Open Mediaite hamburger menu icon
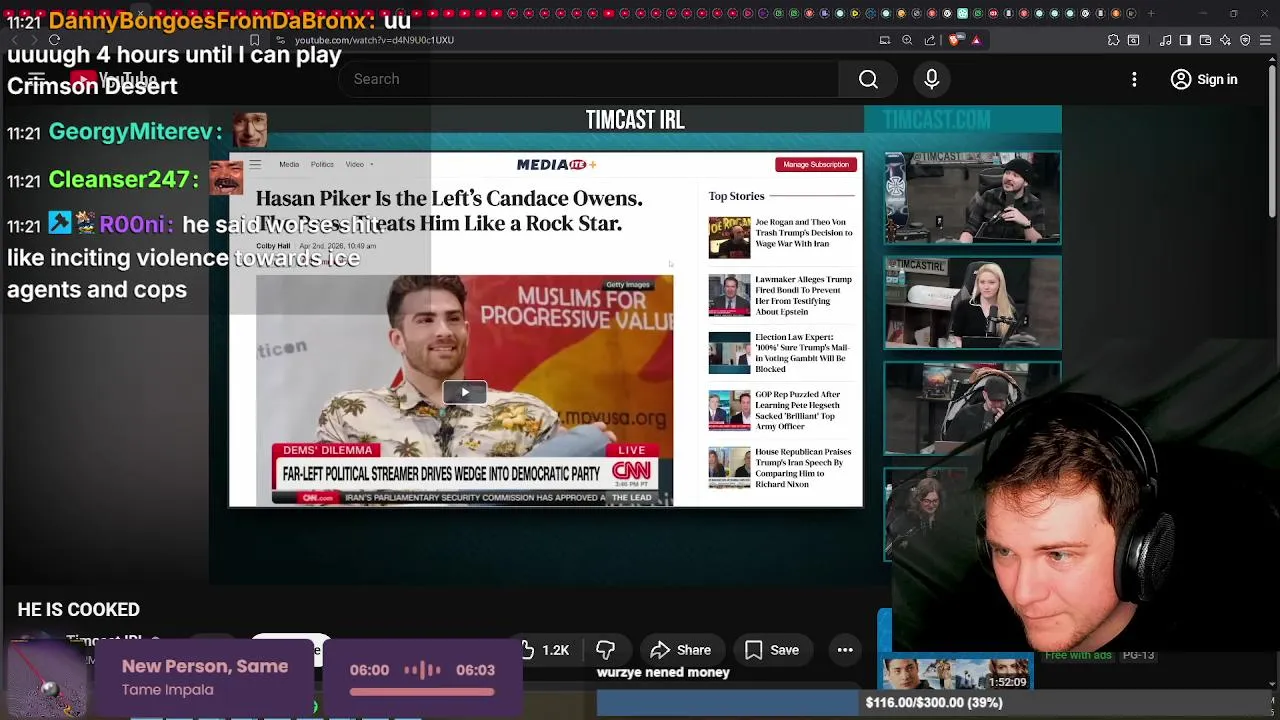Image resolution: width=1280 pixels, height=720 pixels. point(255,164)
